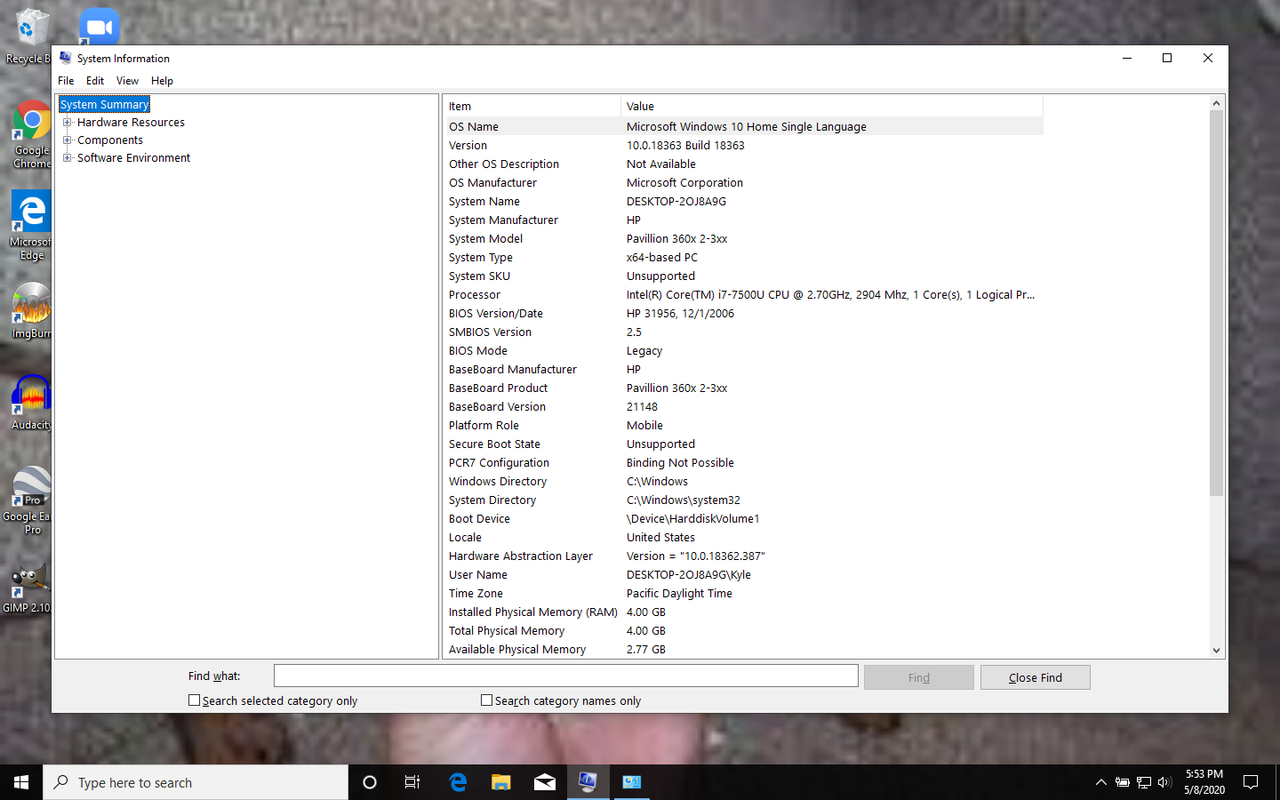
Task: Open the Zoom desktop shortcut
Action: (99, 26)
